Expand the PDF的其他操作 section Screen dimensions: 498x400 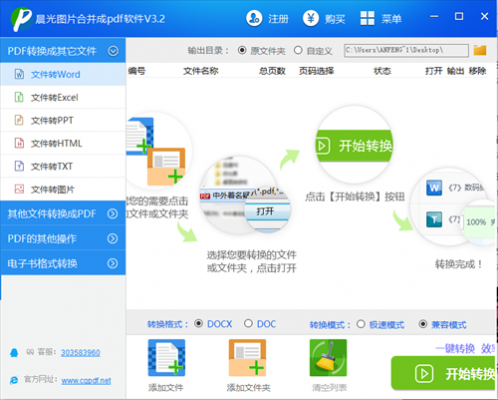click(x=113, y=238)
